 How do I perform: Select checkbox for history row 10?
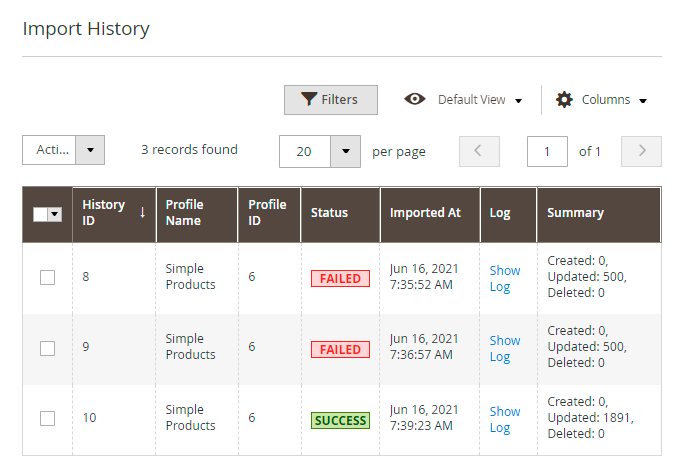[x=47, y=418]
